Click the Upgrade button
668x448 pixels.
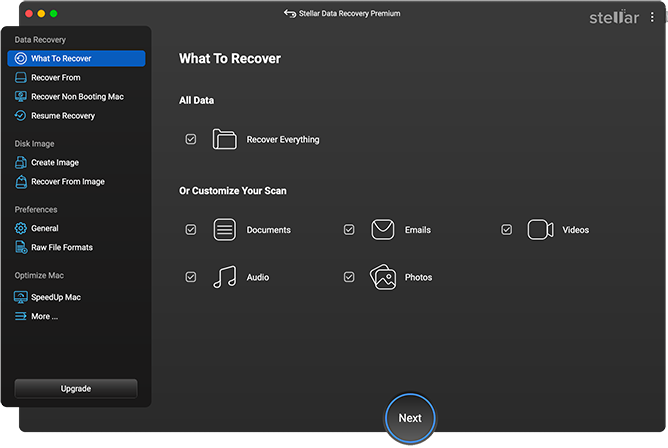click(76, 388)
